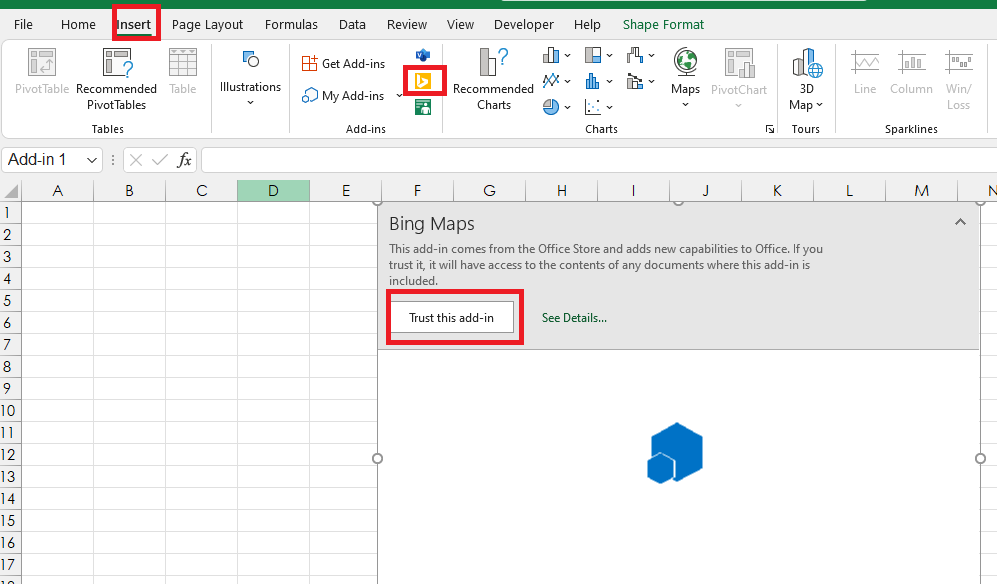997x584 pixels.
Task: Open the Illustrations dropdown
Action: [x=250, y=78]
